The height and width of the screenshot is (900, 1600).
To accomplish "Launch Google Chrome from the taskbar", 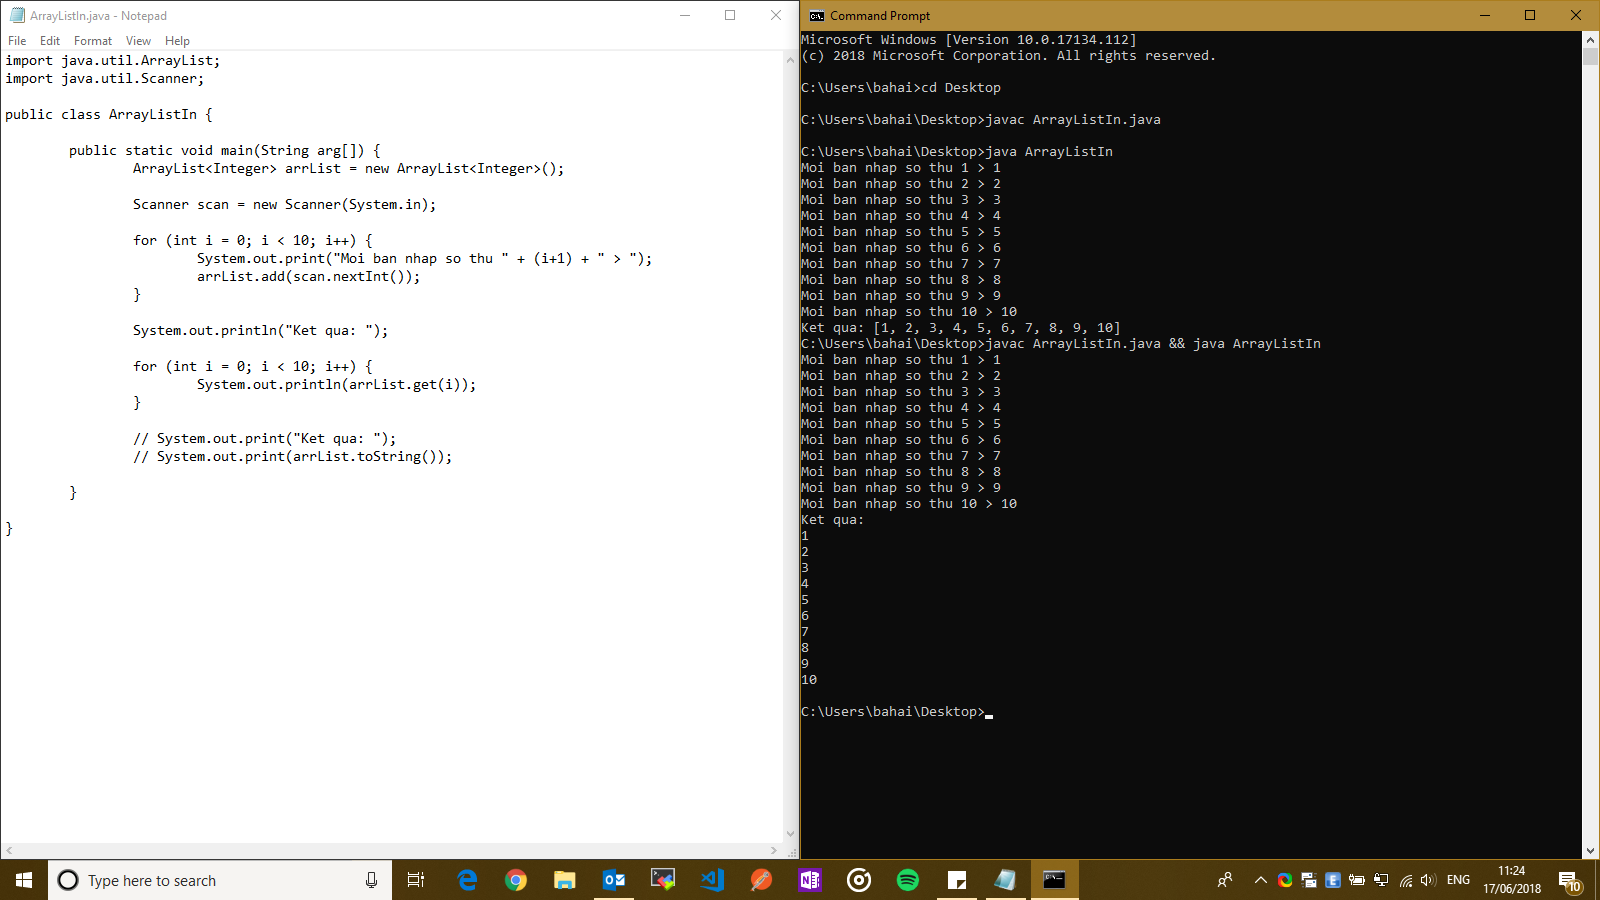I will (516, 880).
